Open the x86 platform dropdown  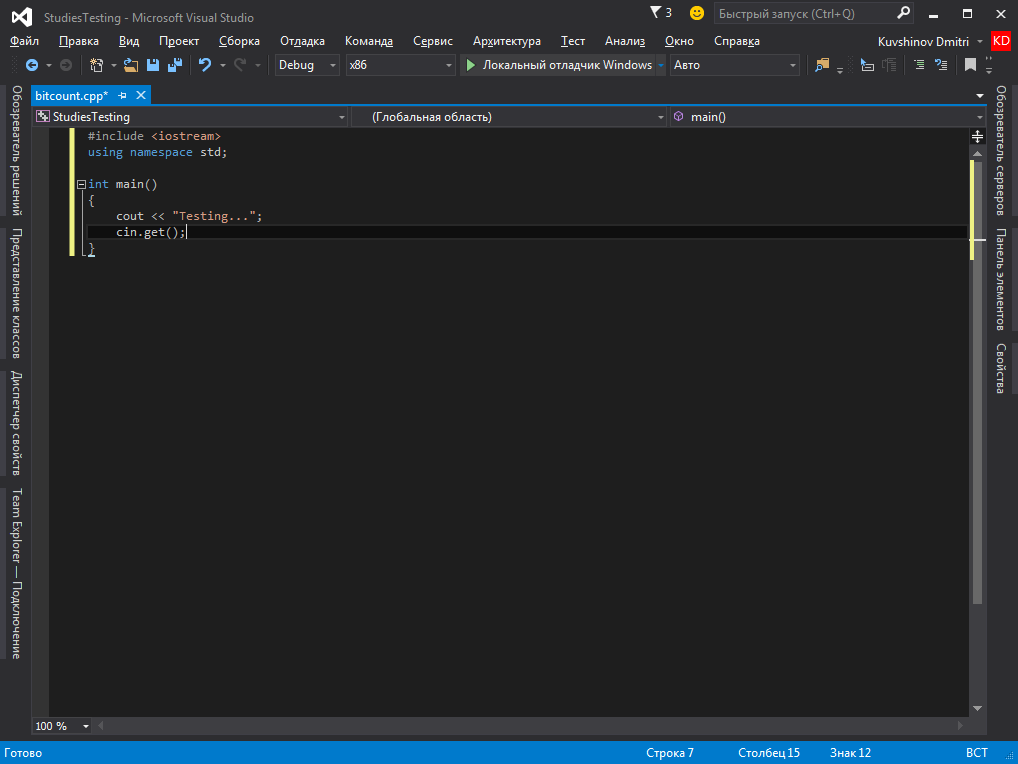click(400, 65)
